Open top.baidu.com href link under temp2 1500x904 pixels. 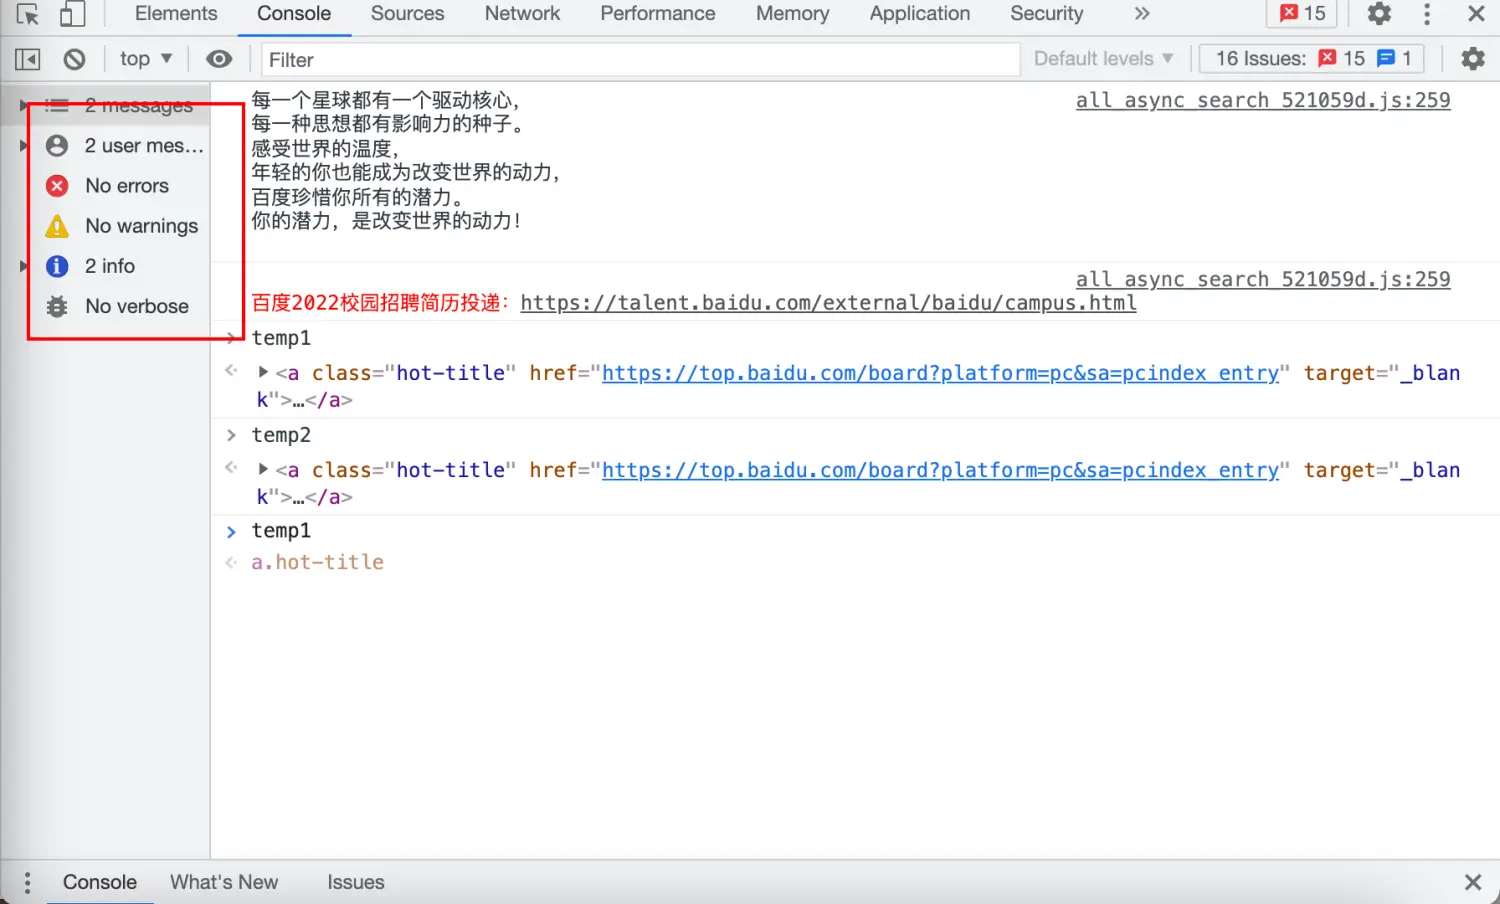click(940, 470)
